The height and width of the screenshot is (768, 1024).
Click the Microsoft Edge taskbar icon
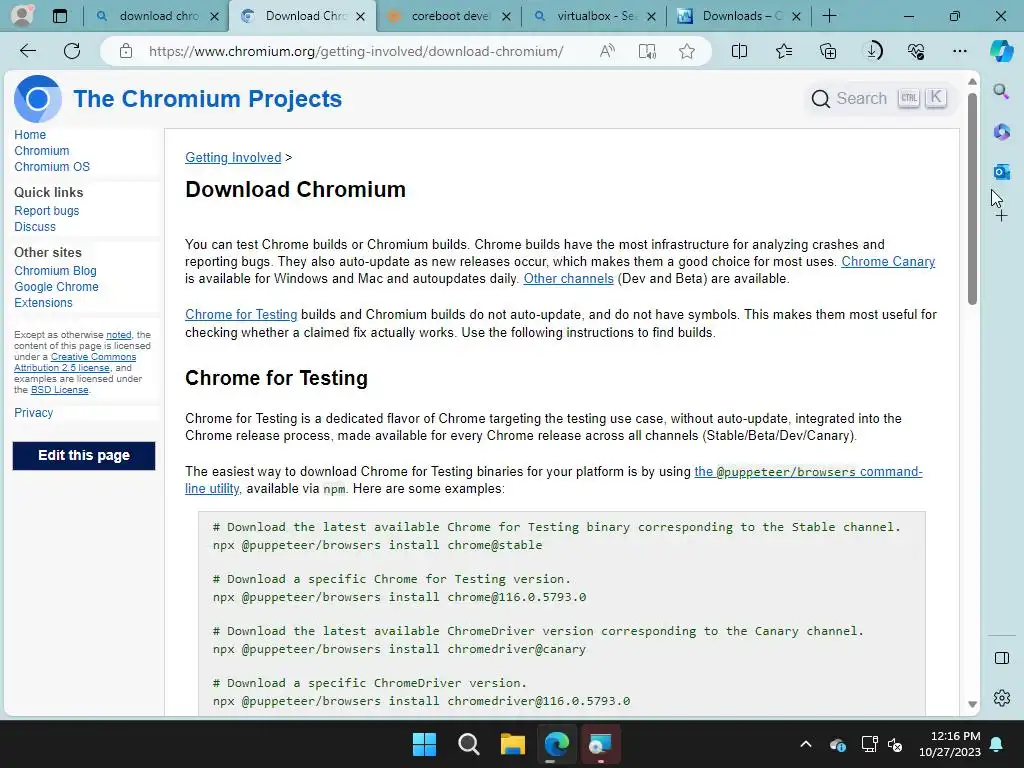(556, 744)
